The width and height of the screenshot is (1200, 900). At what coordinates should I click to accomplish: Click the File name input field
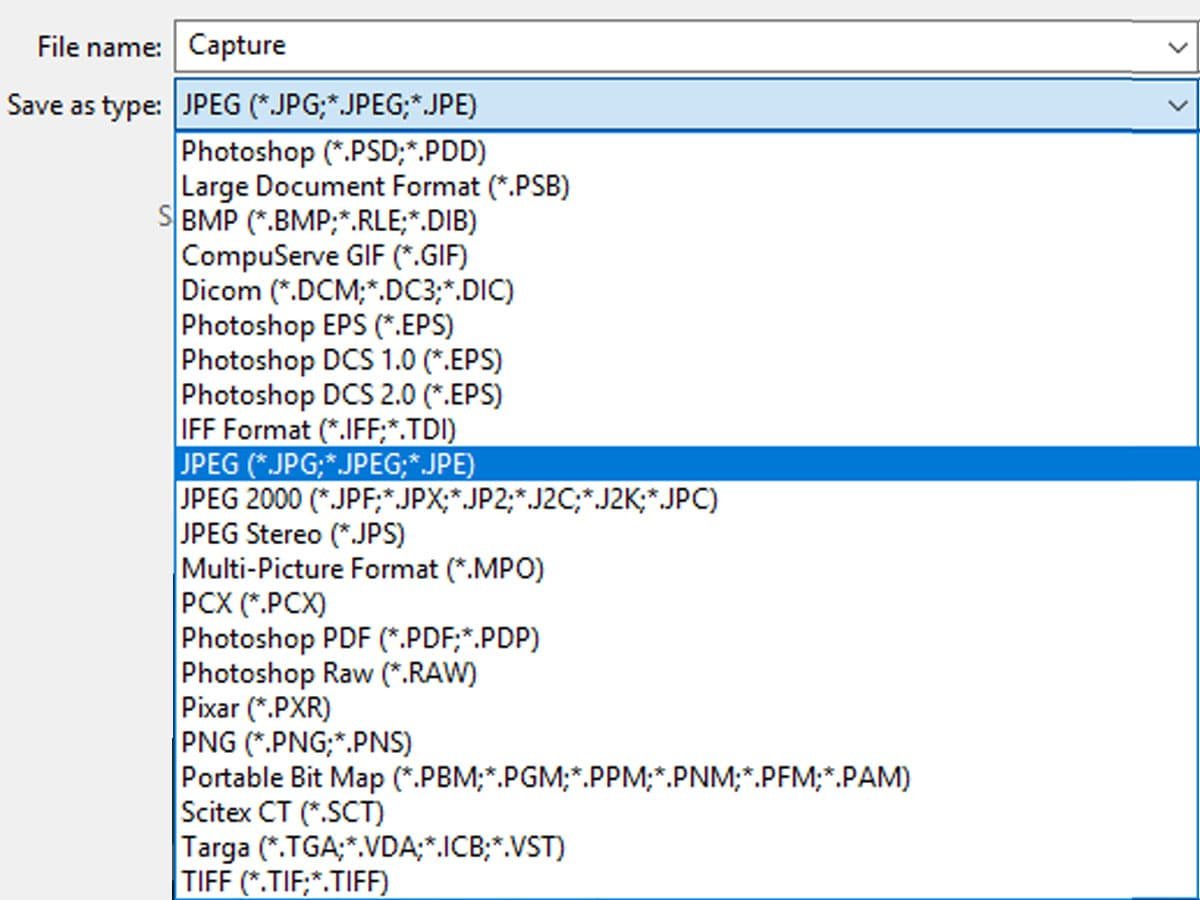pyautogui.click(x=685, y=46)
